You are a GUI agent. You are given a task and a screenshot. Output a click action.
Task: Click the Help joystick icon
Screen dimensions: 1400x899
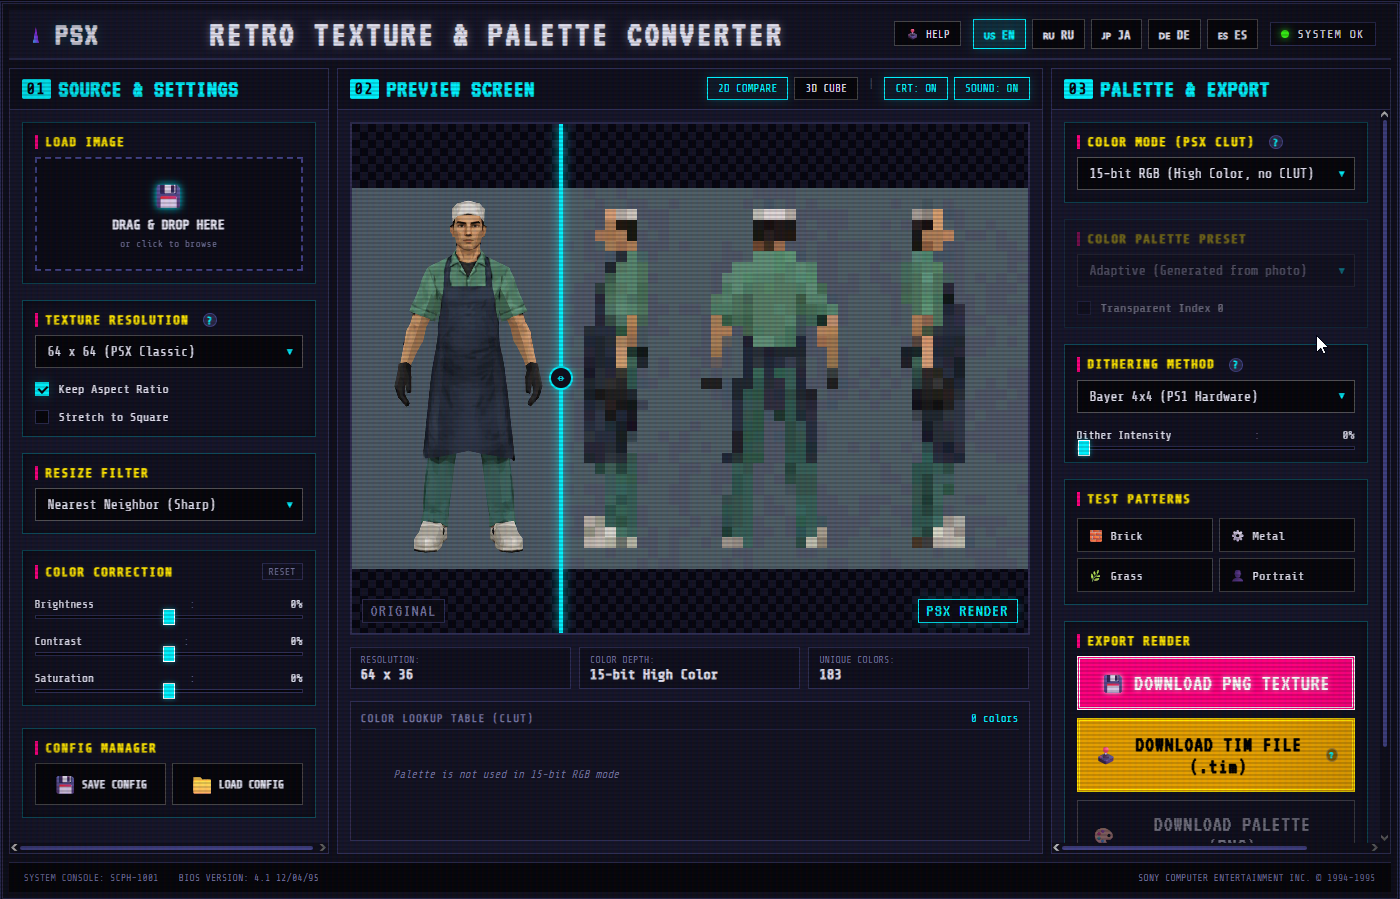tap(912, 34)
